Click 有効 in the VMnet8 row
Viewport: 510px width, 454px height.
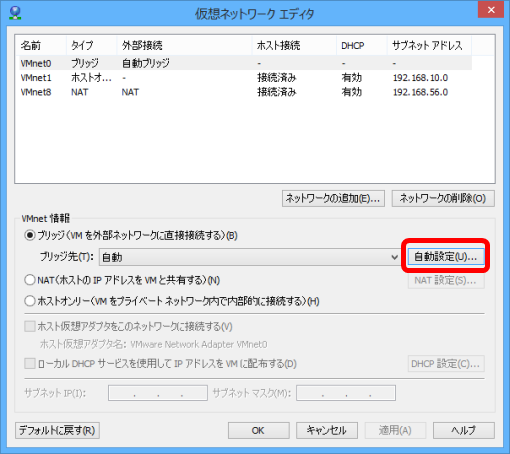pyautogui.click(x=352, y=92)
